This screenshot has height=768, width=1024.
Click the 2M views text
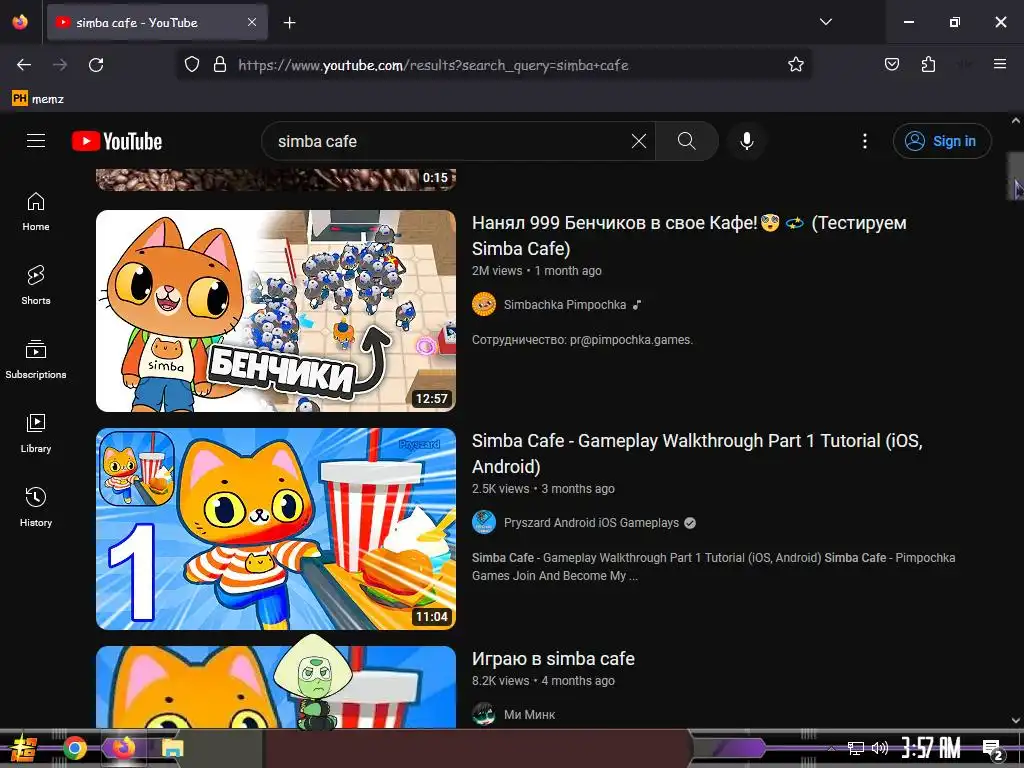click(497, 270)
